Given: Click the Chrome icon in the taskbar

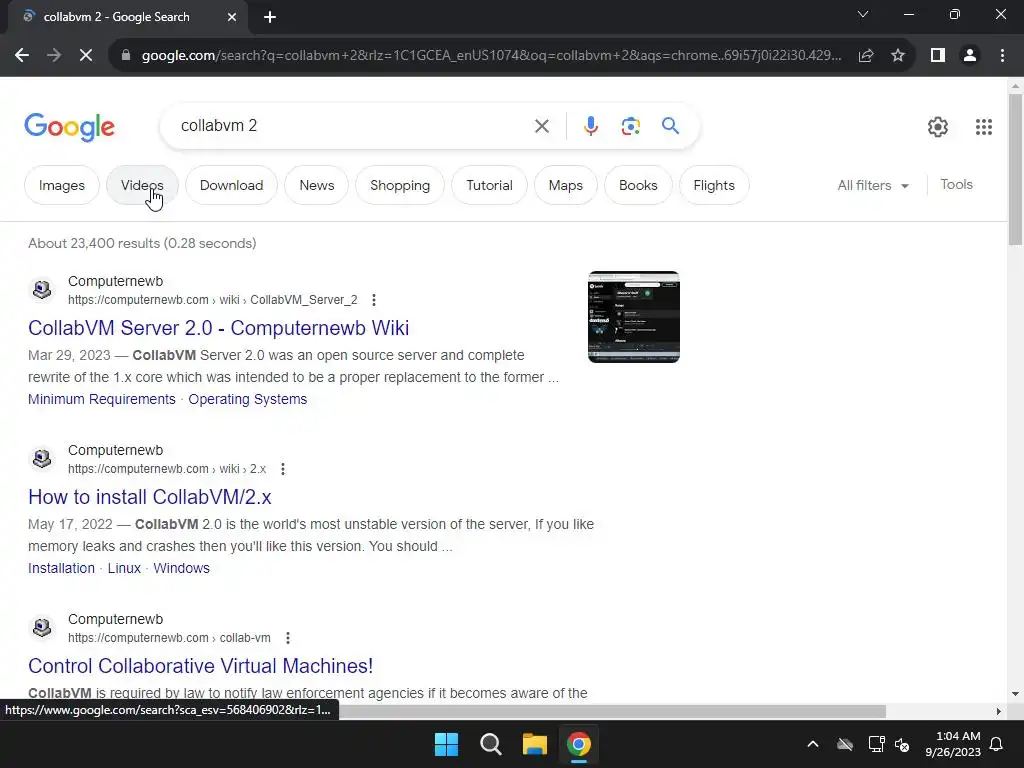Looking at the screenshot, I should 579,744.
